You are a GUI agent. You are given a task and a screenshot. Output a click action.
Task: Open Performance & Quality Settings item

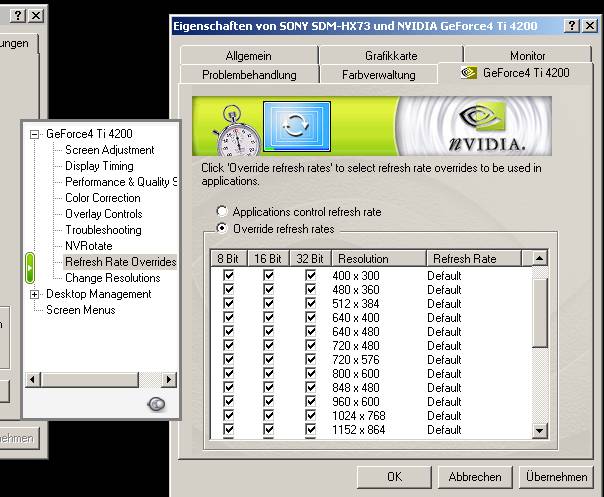(x=121, y=182)
